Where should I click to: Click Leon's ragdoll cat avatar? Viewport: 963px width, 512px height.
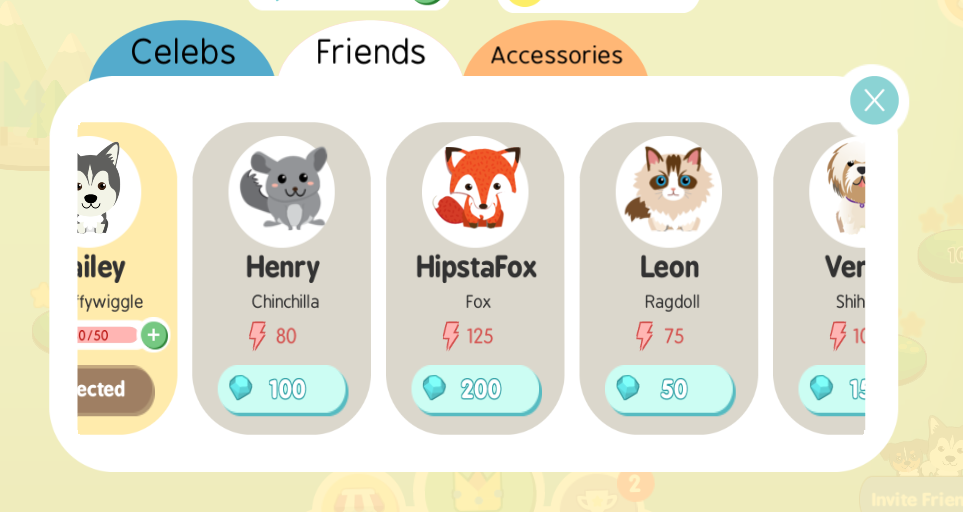(x=669, y=191)
